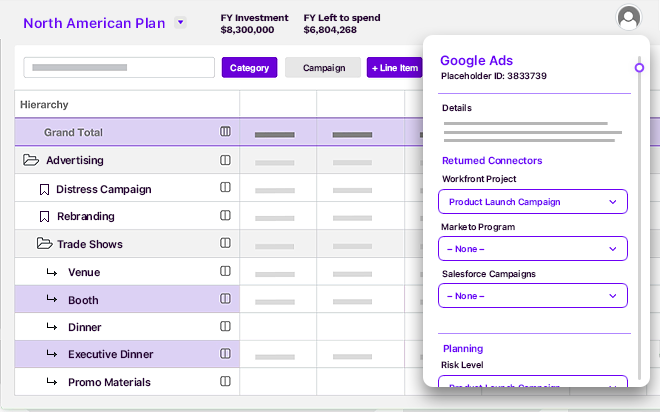The height and width of the screenshot is (412, 660).
Task: Click the column icon in Promo Materials row
Action: click(225, 381)
